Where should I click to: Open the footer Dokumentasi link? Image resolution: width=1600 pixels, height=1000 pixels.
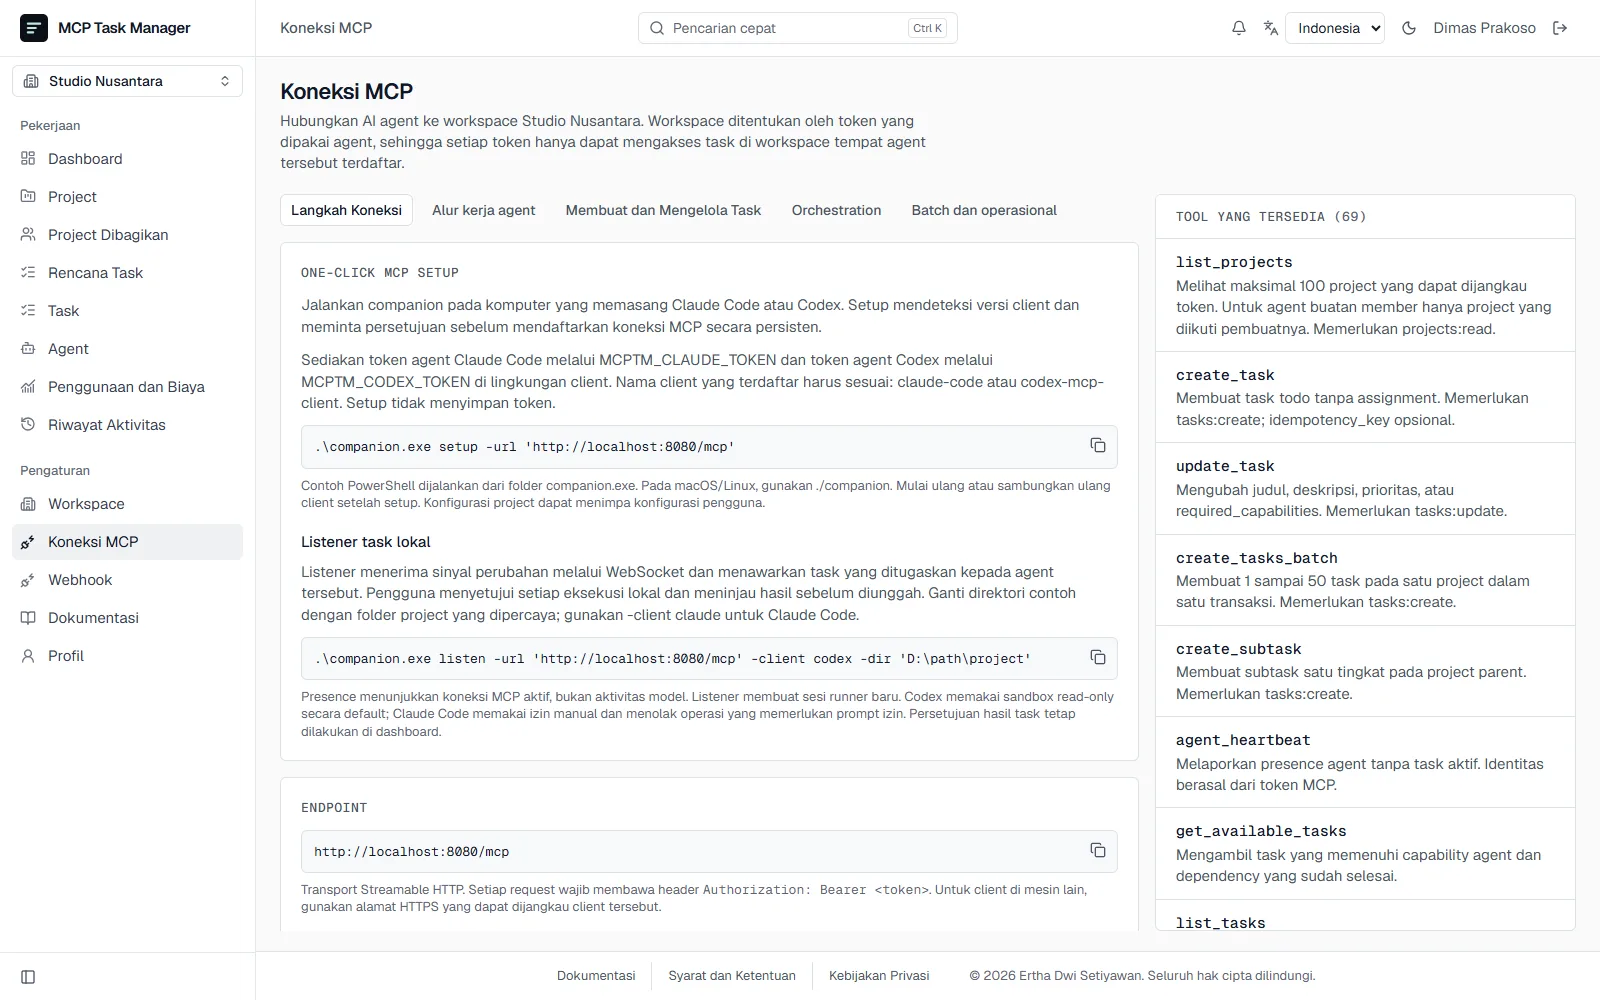coord(596,976)
